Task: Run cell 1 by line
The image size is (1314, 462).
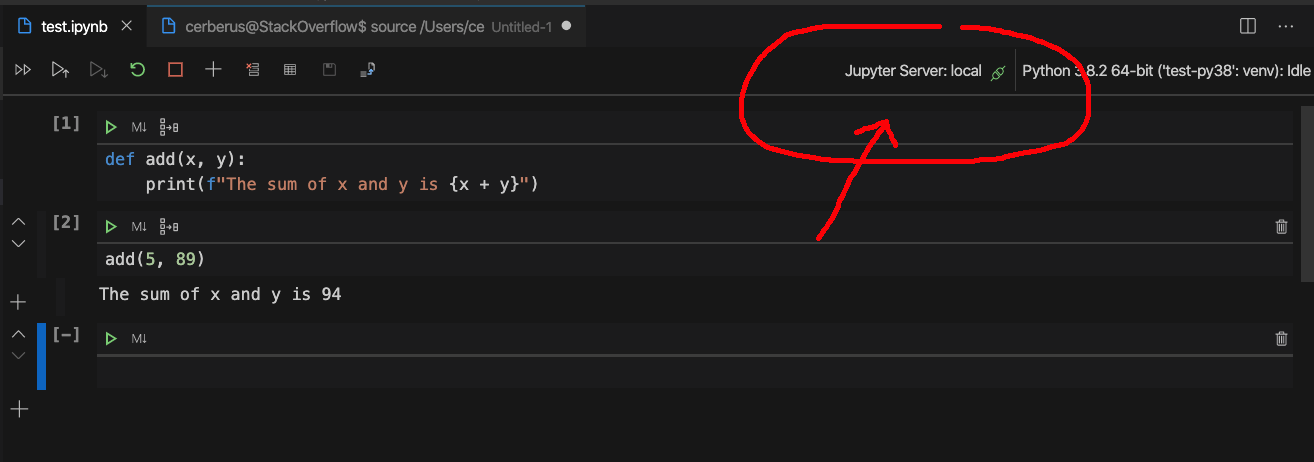Action: (169, 127)
